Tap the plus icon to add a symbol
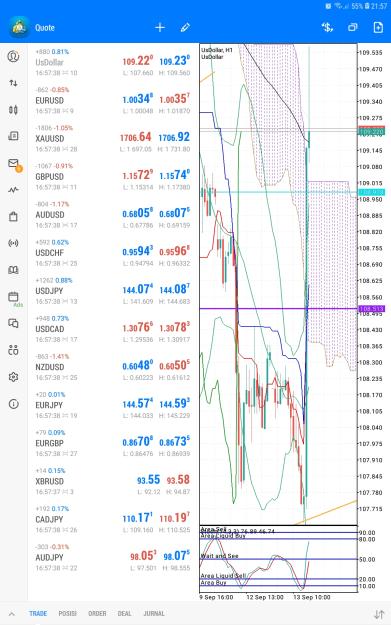Image resolution: width=391 pixels, height=625 pixels. tap(160, 28)
